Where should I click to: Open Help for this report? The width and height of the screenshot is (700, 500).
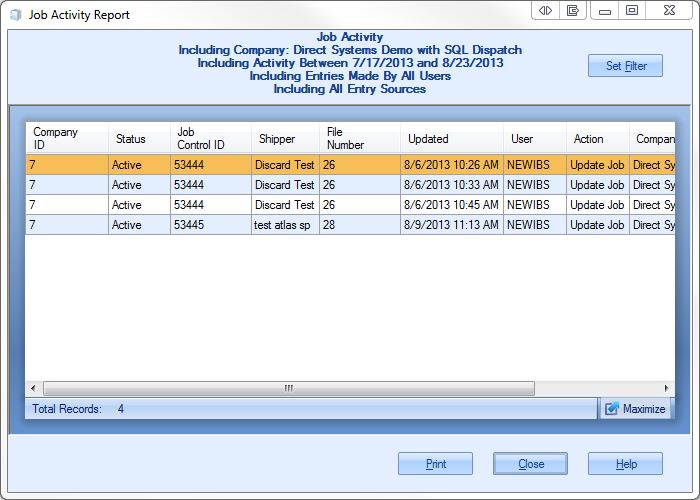click(x=626, y=464)
